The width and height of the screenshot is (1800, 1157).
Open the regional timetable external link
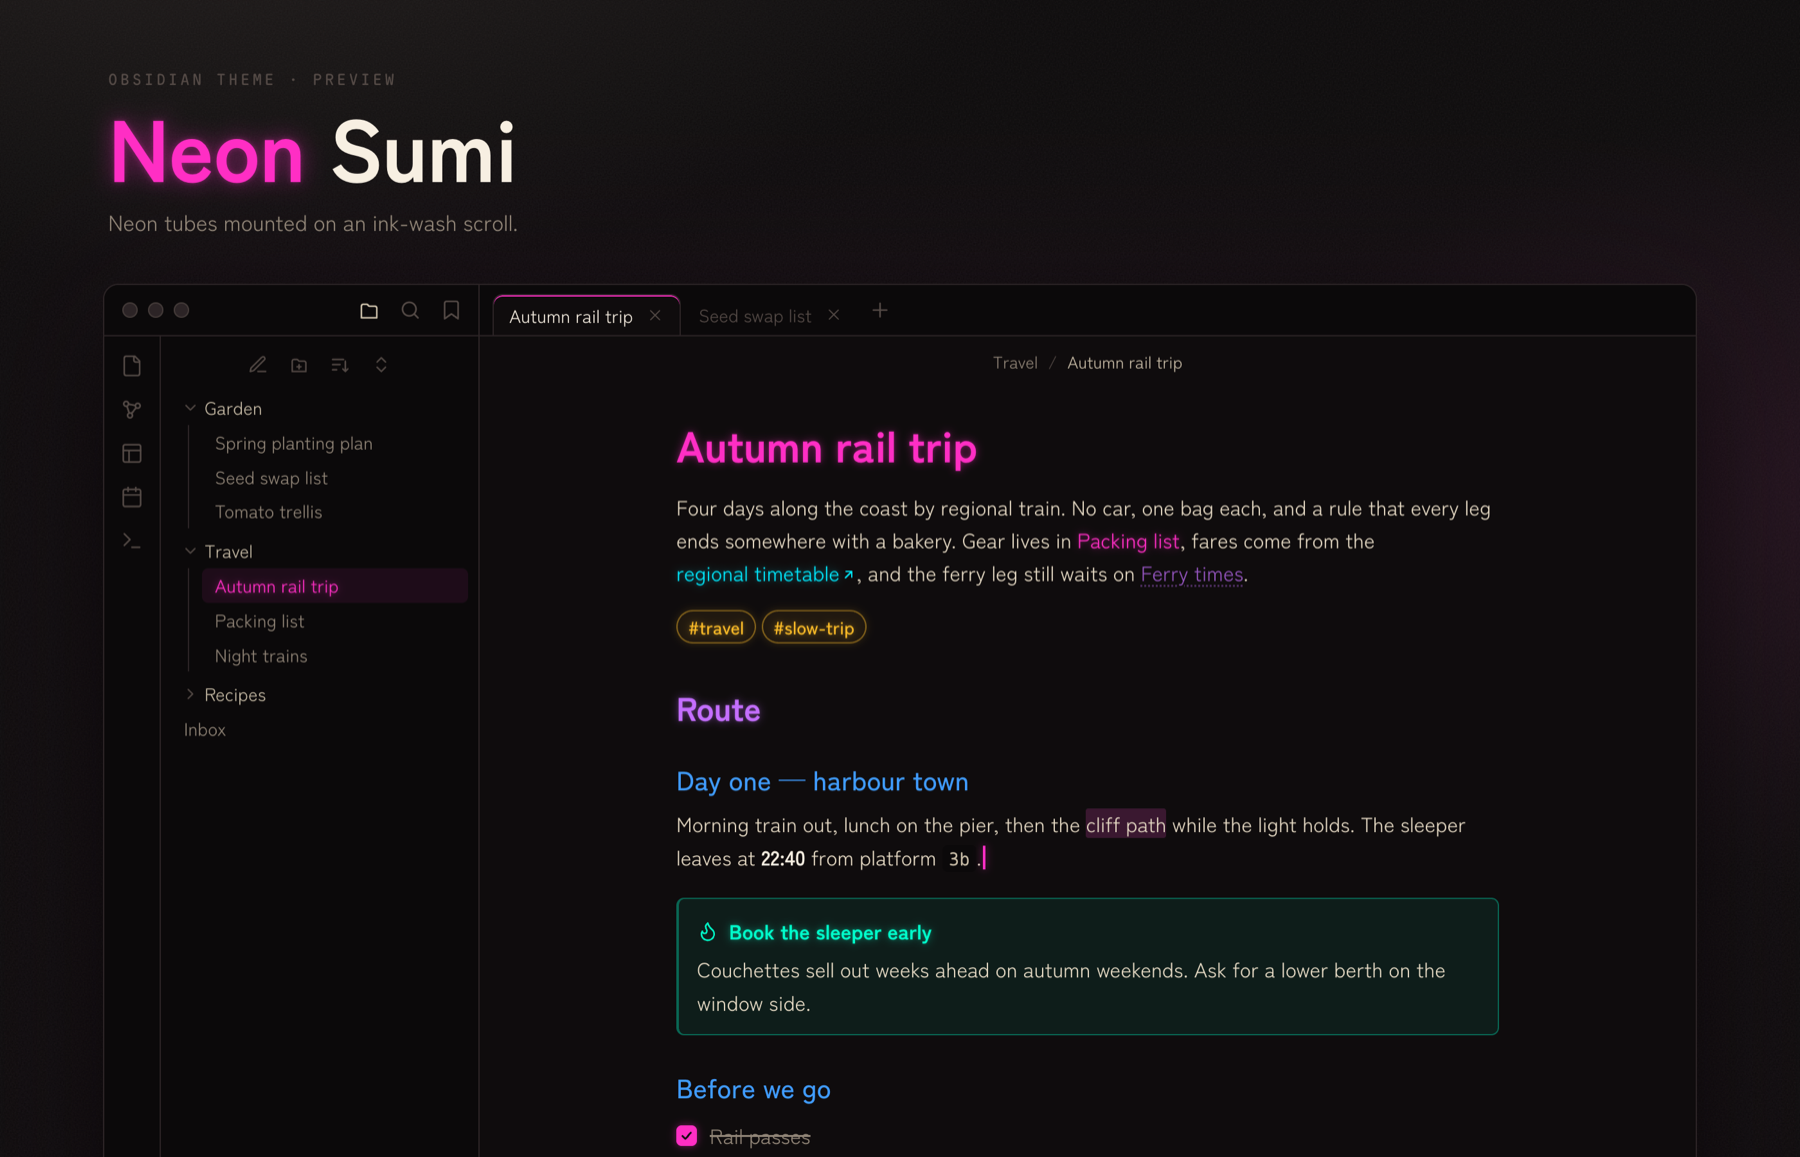pos(765,575)
